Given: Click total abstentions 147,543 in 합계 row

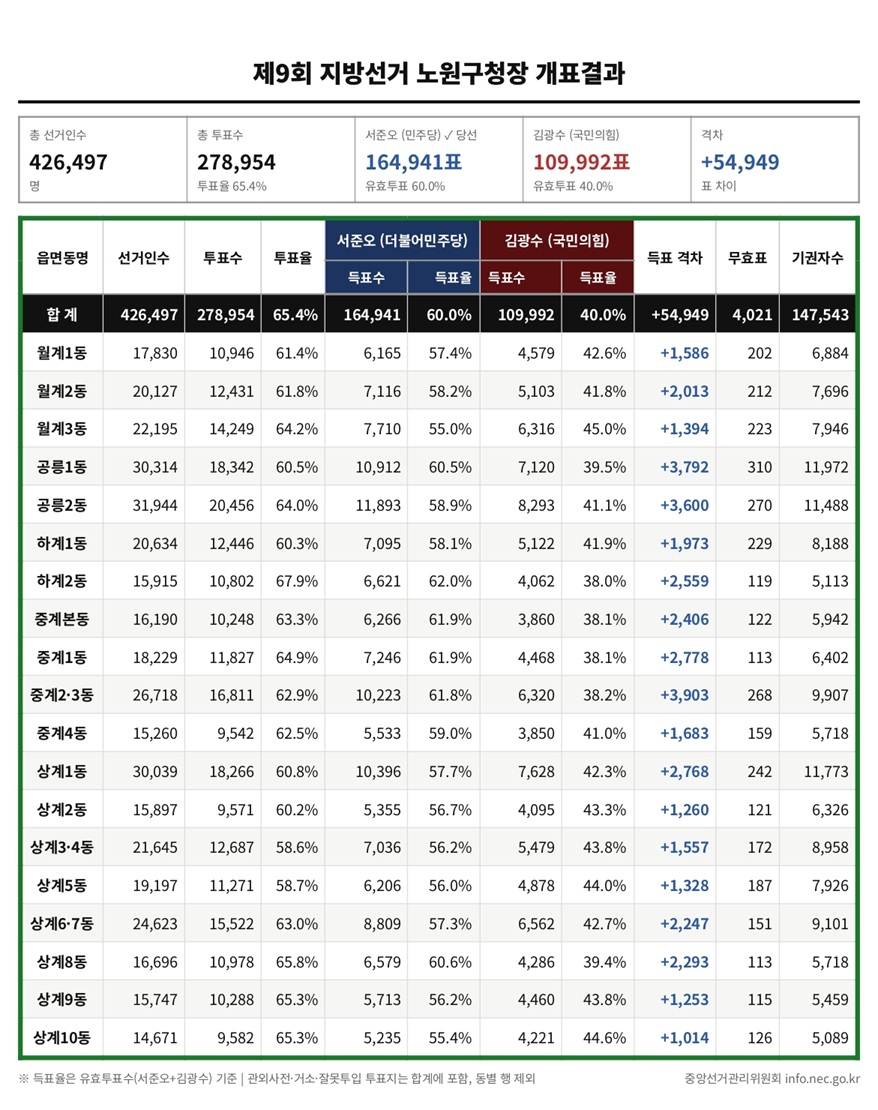Looking at the screenshot, I should tap(820, 314).
